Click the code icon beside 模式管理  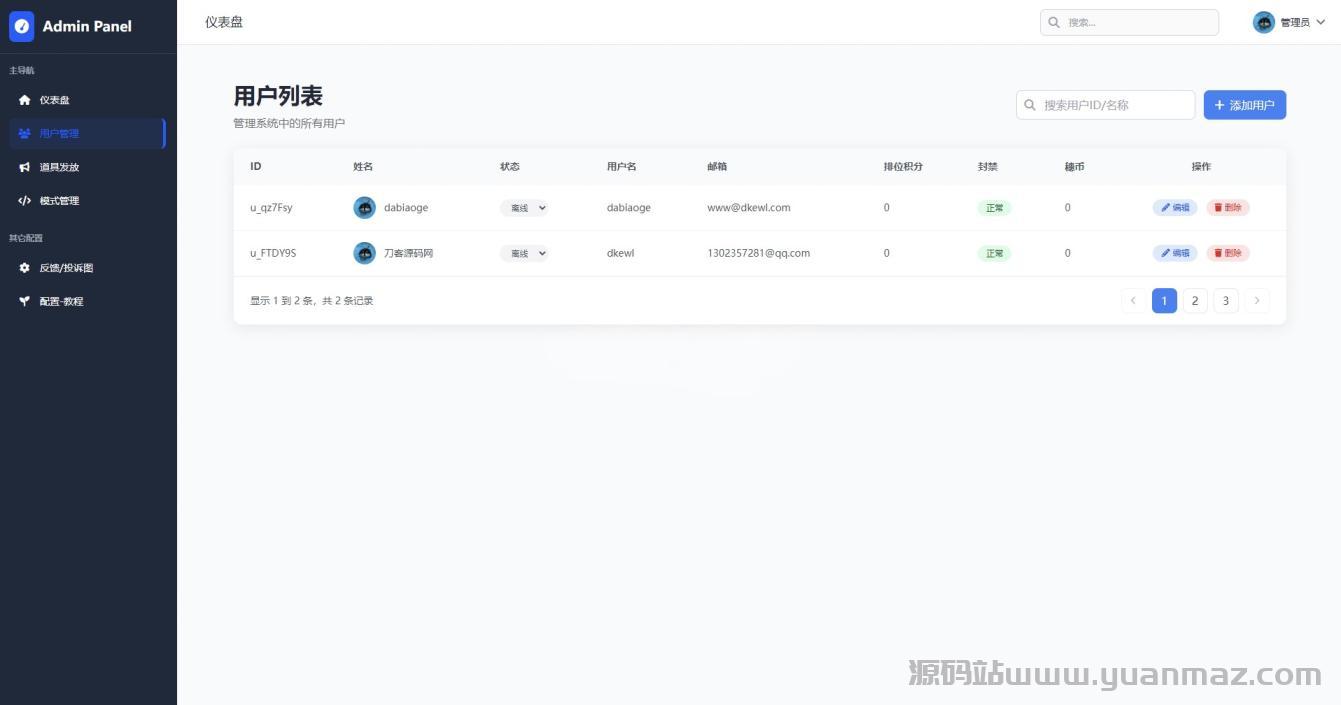click(25, 201)
